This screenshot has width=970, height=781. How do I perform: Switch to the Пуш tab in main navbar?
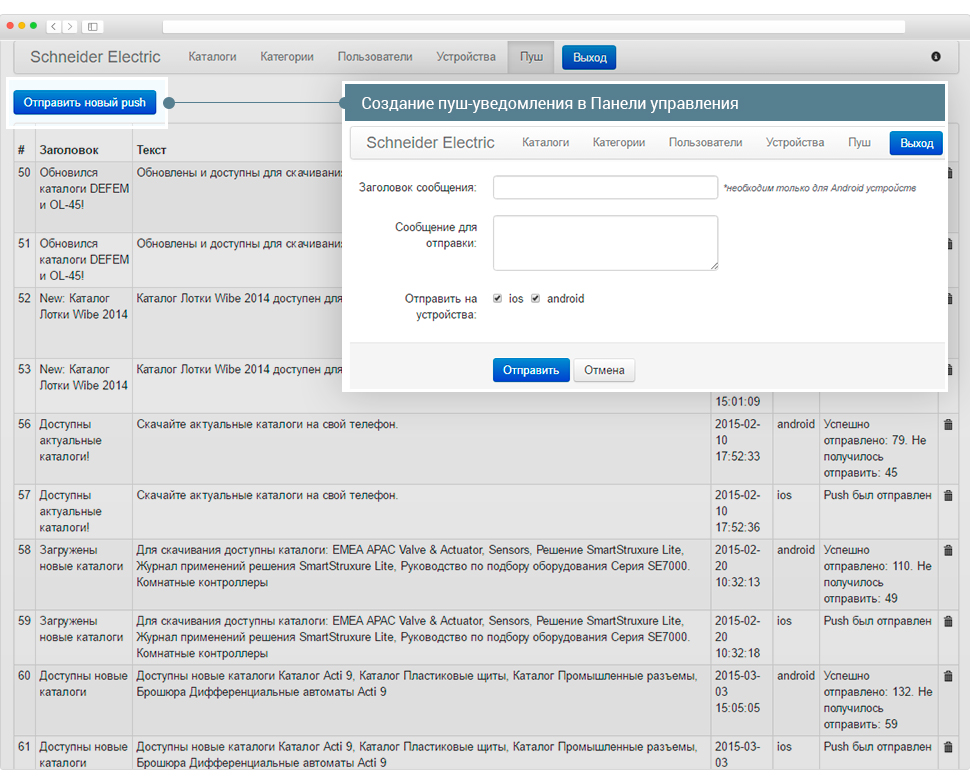[531, 57]
